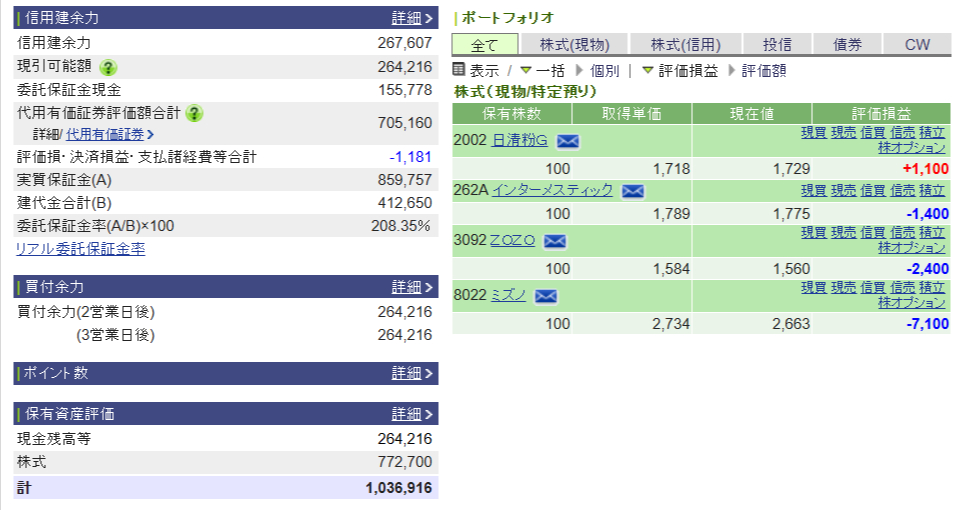The width and height of the screenshot is (963, 510).
Task: Switch to 債券 tab
Action: point(847,44)
